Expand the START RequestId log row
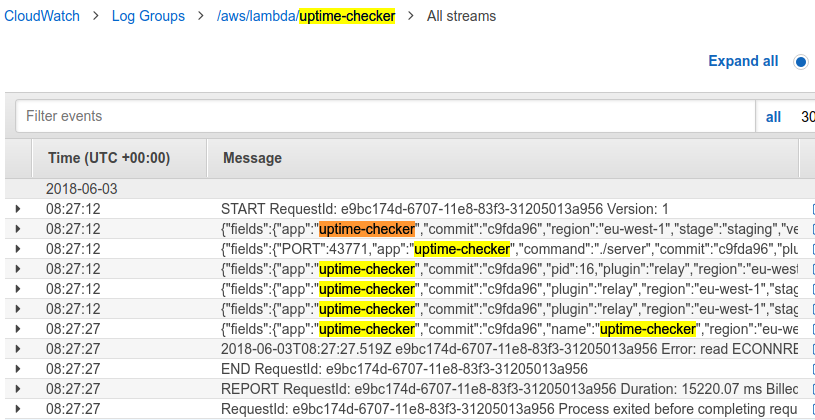Image resolution: width=815 pixels, height=420 pixels. click(x=18, y=209)
